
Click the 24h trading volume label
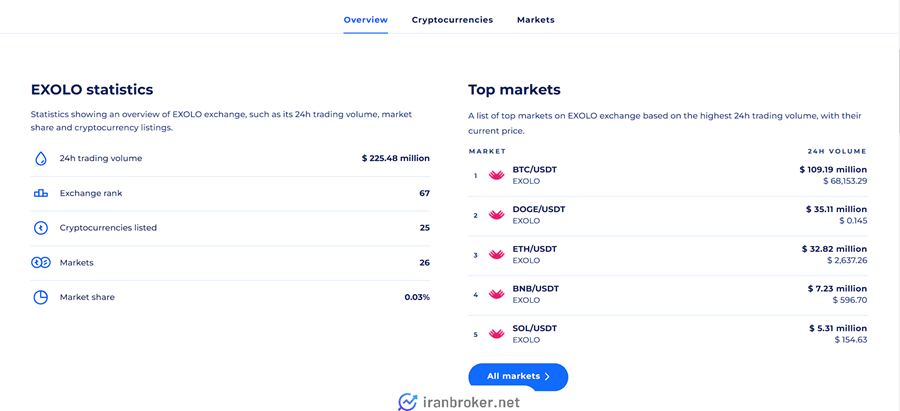coord(101,158)
